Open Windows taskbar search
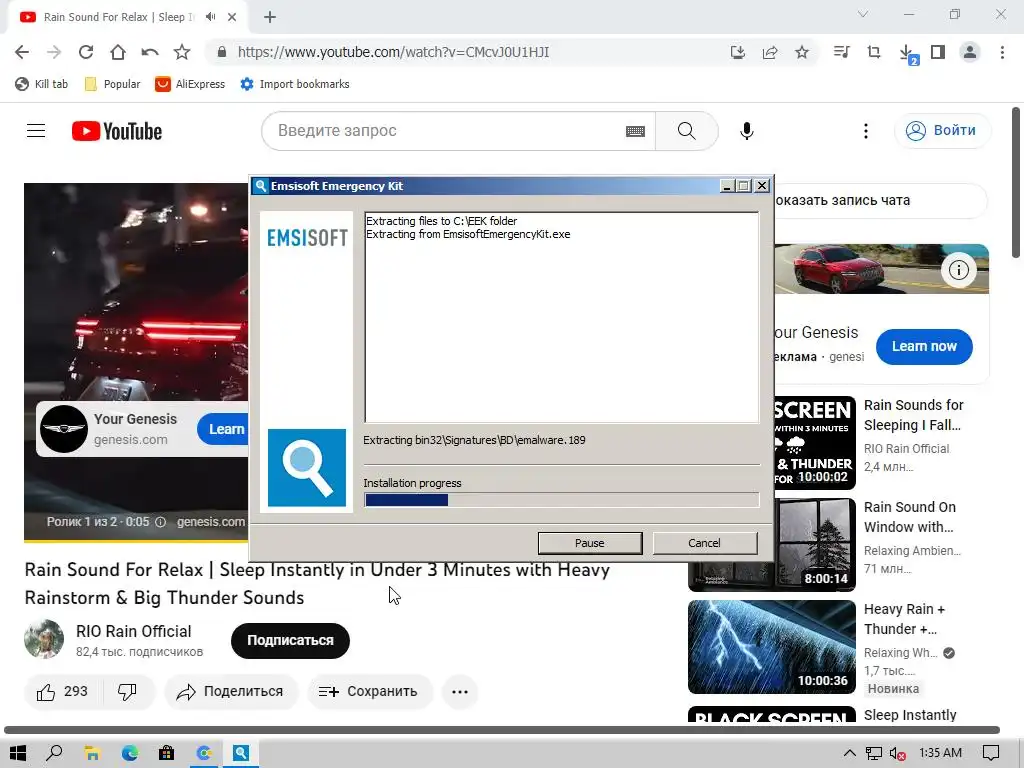Viewport: 1024px width, 768px height. tap(55, 753)
